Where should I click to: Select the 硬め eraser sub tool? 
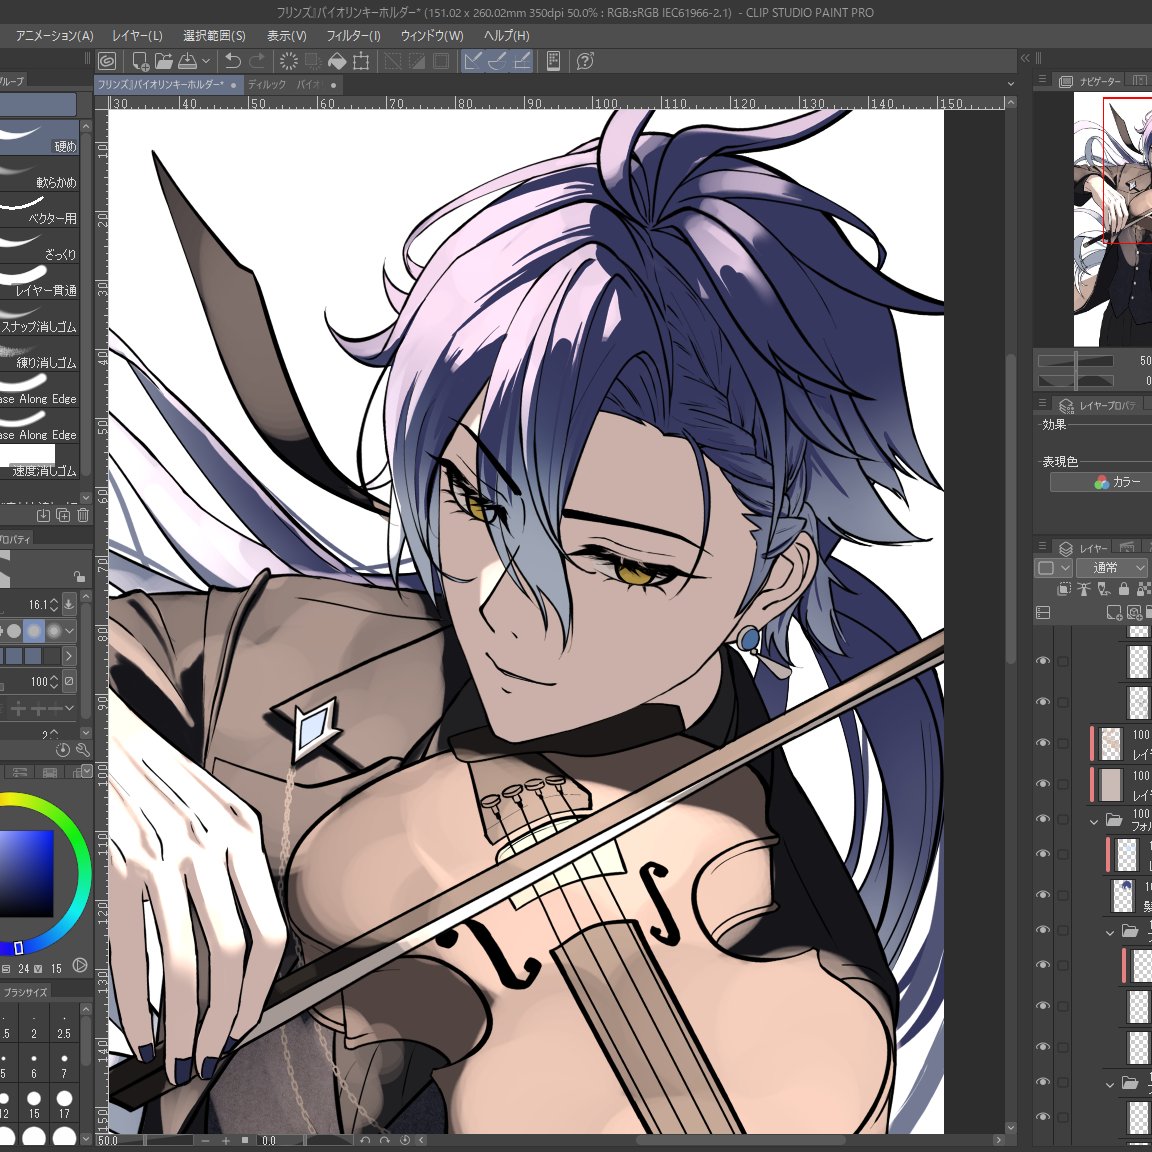point(39,138)
